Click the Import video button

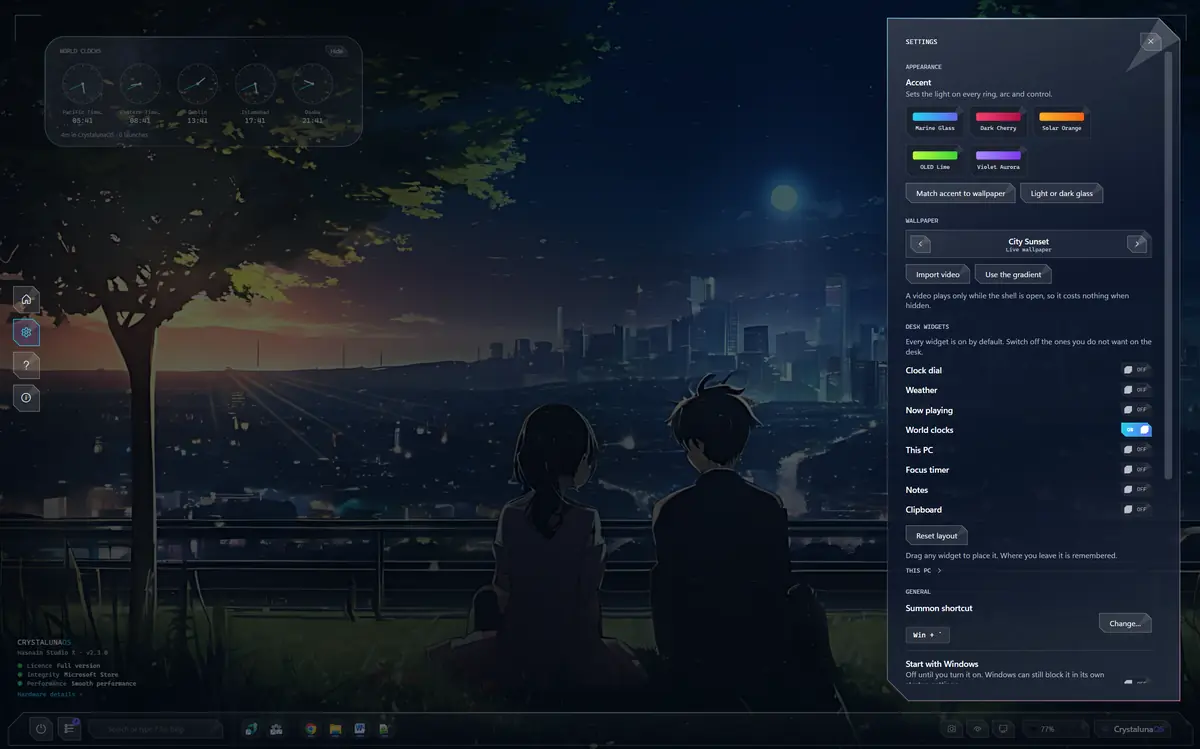click(x=937, y=274)
